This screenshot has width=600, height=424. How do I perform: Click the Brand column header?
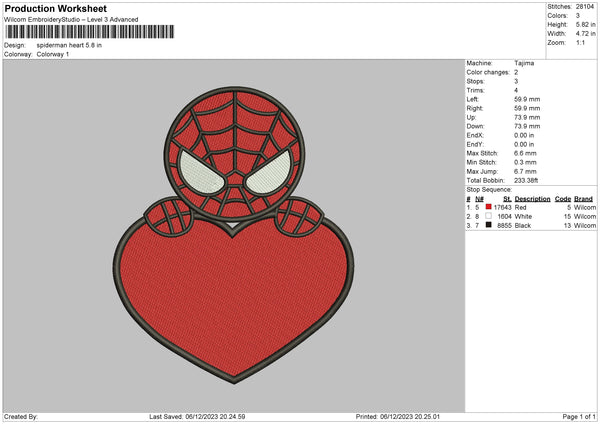(583, 199)
